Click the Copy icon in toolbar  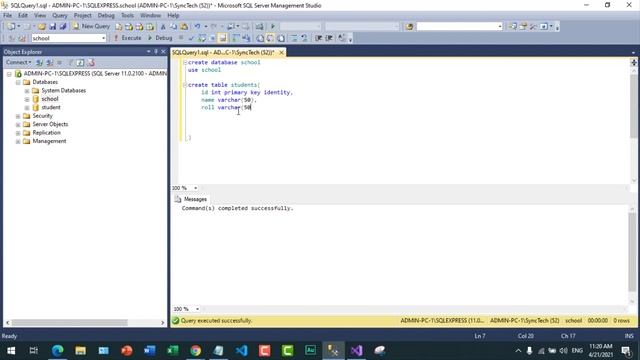pos(173,27)
